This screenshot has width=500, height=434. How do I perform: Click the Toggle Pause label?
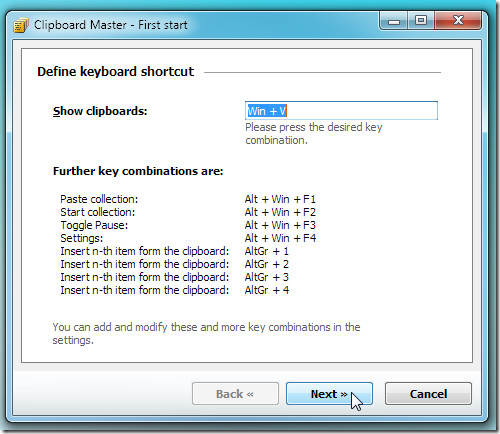point(94,225)
